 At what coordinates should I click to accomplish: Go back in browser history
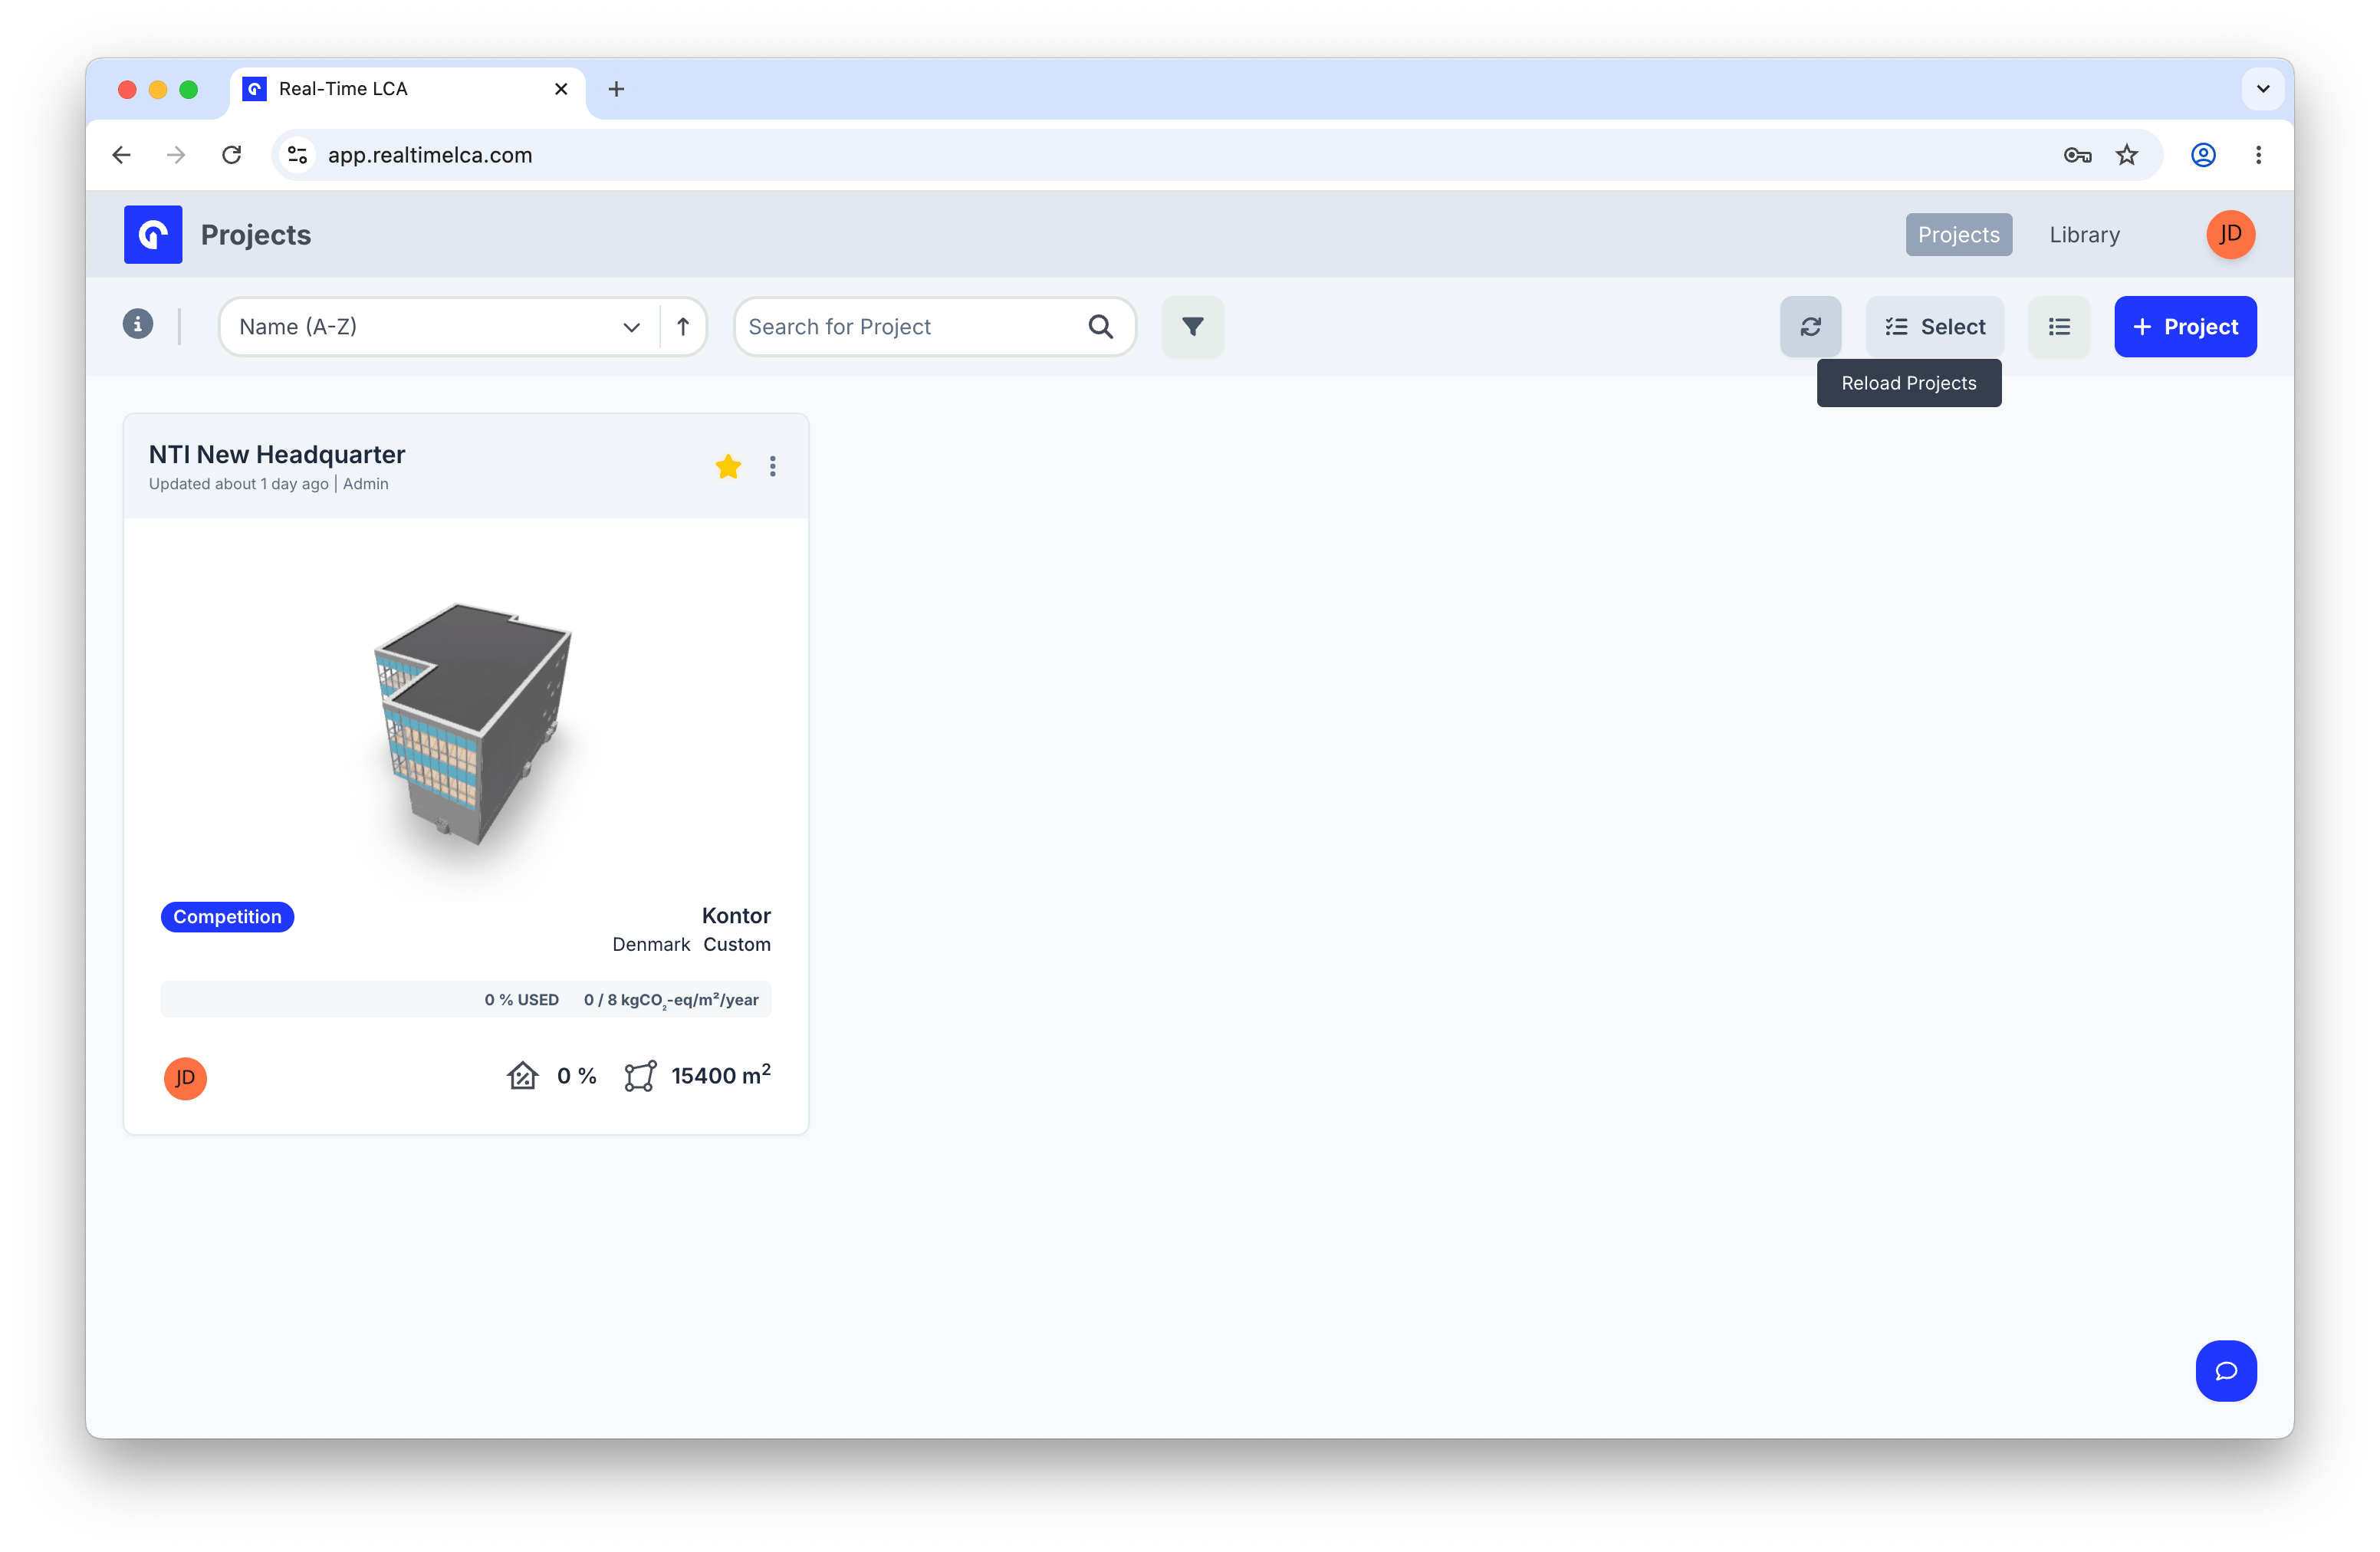pos(122,155)
